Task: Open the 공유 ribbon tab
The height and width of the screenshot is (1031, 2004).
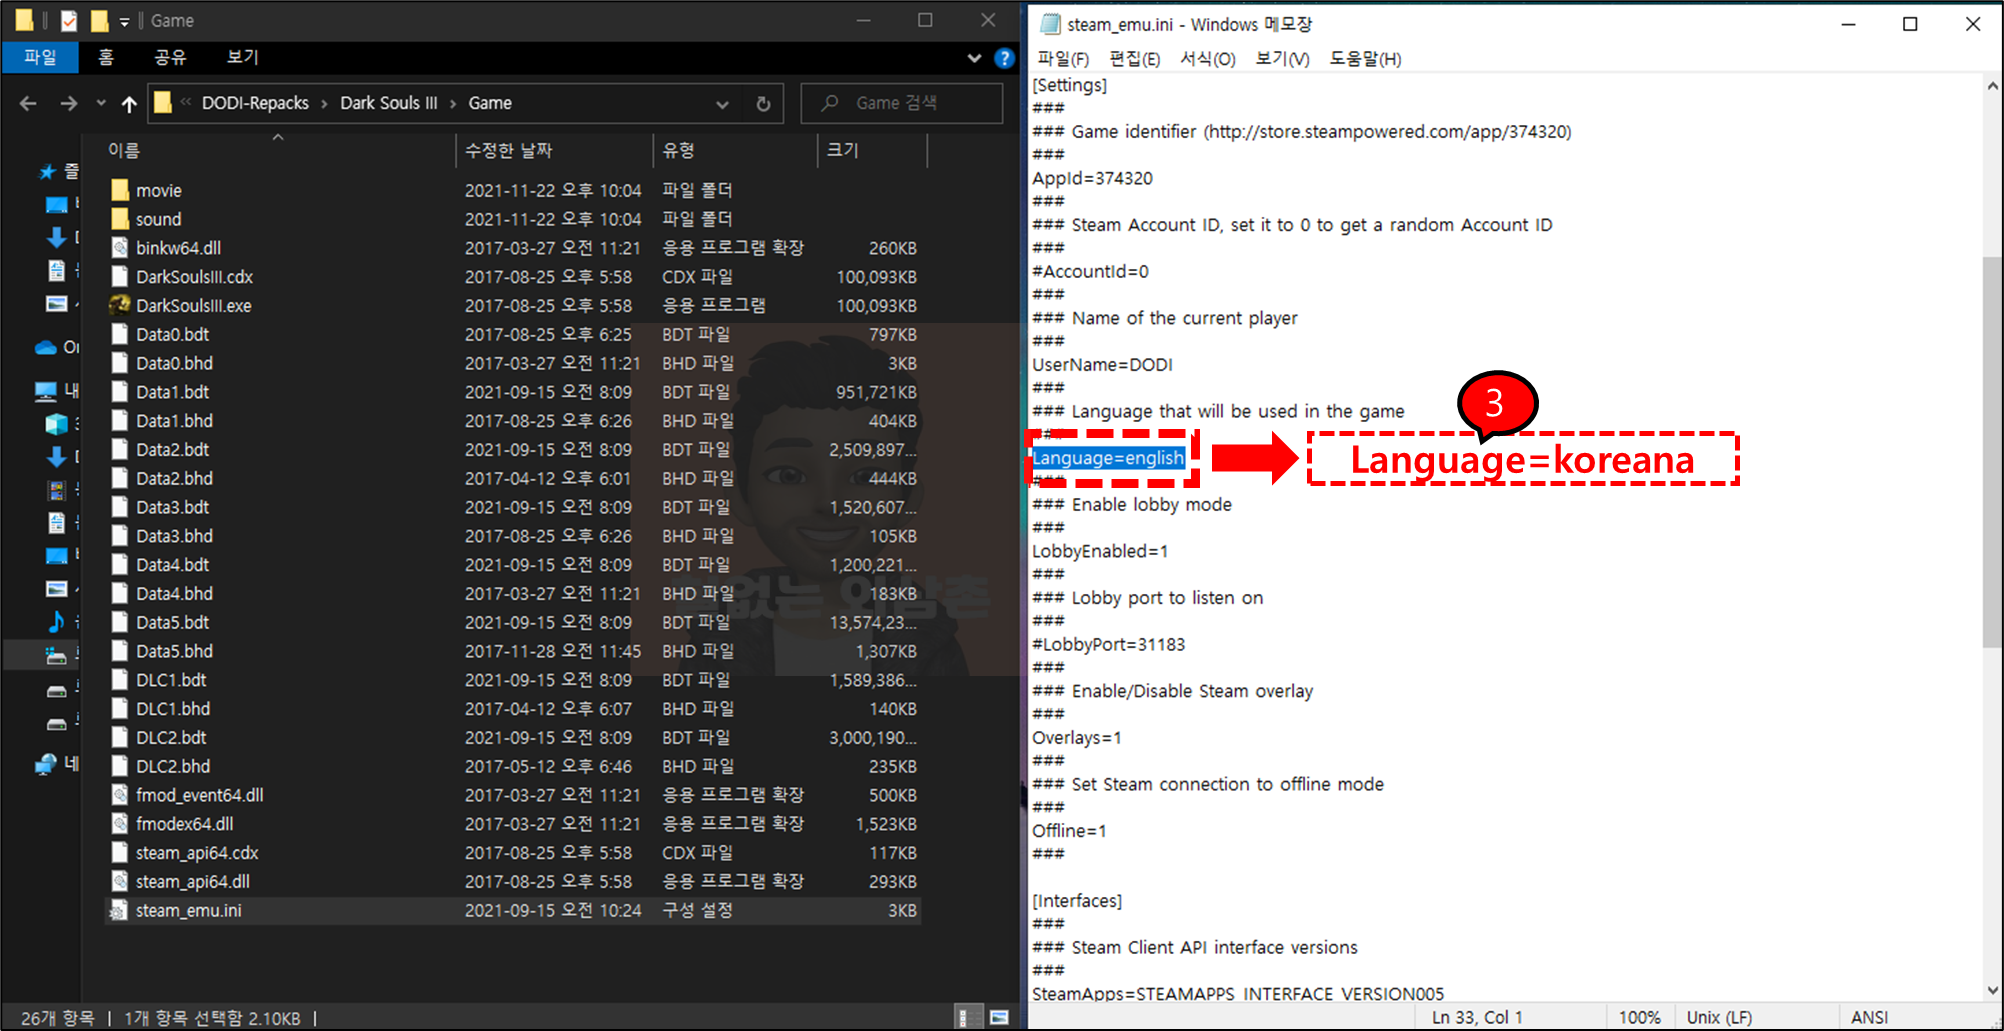Action: coord(170,57)
